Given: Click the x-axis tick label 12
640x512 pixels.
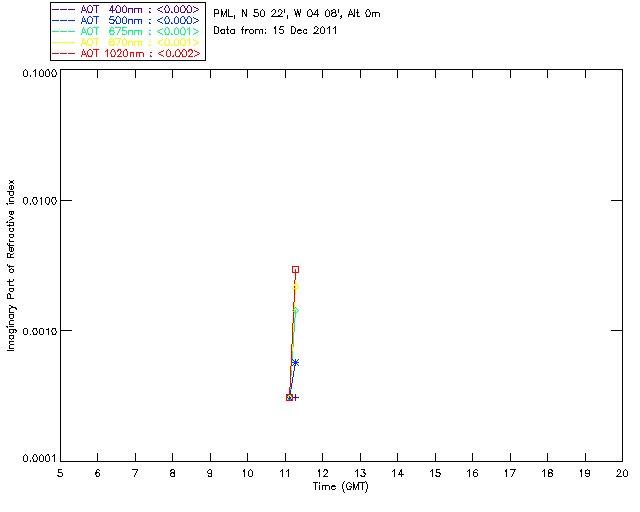Looking at the screenshot, I should click(322, 473).
